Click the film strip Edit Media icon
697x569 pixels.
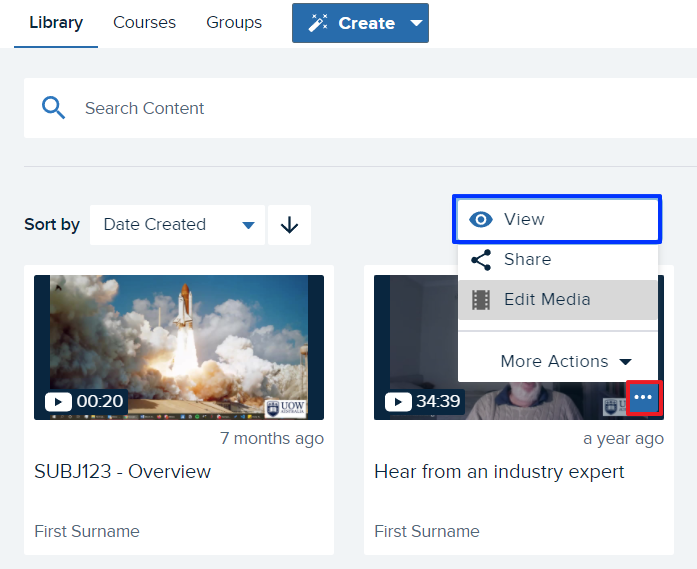(481, 300)
